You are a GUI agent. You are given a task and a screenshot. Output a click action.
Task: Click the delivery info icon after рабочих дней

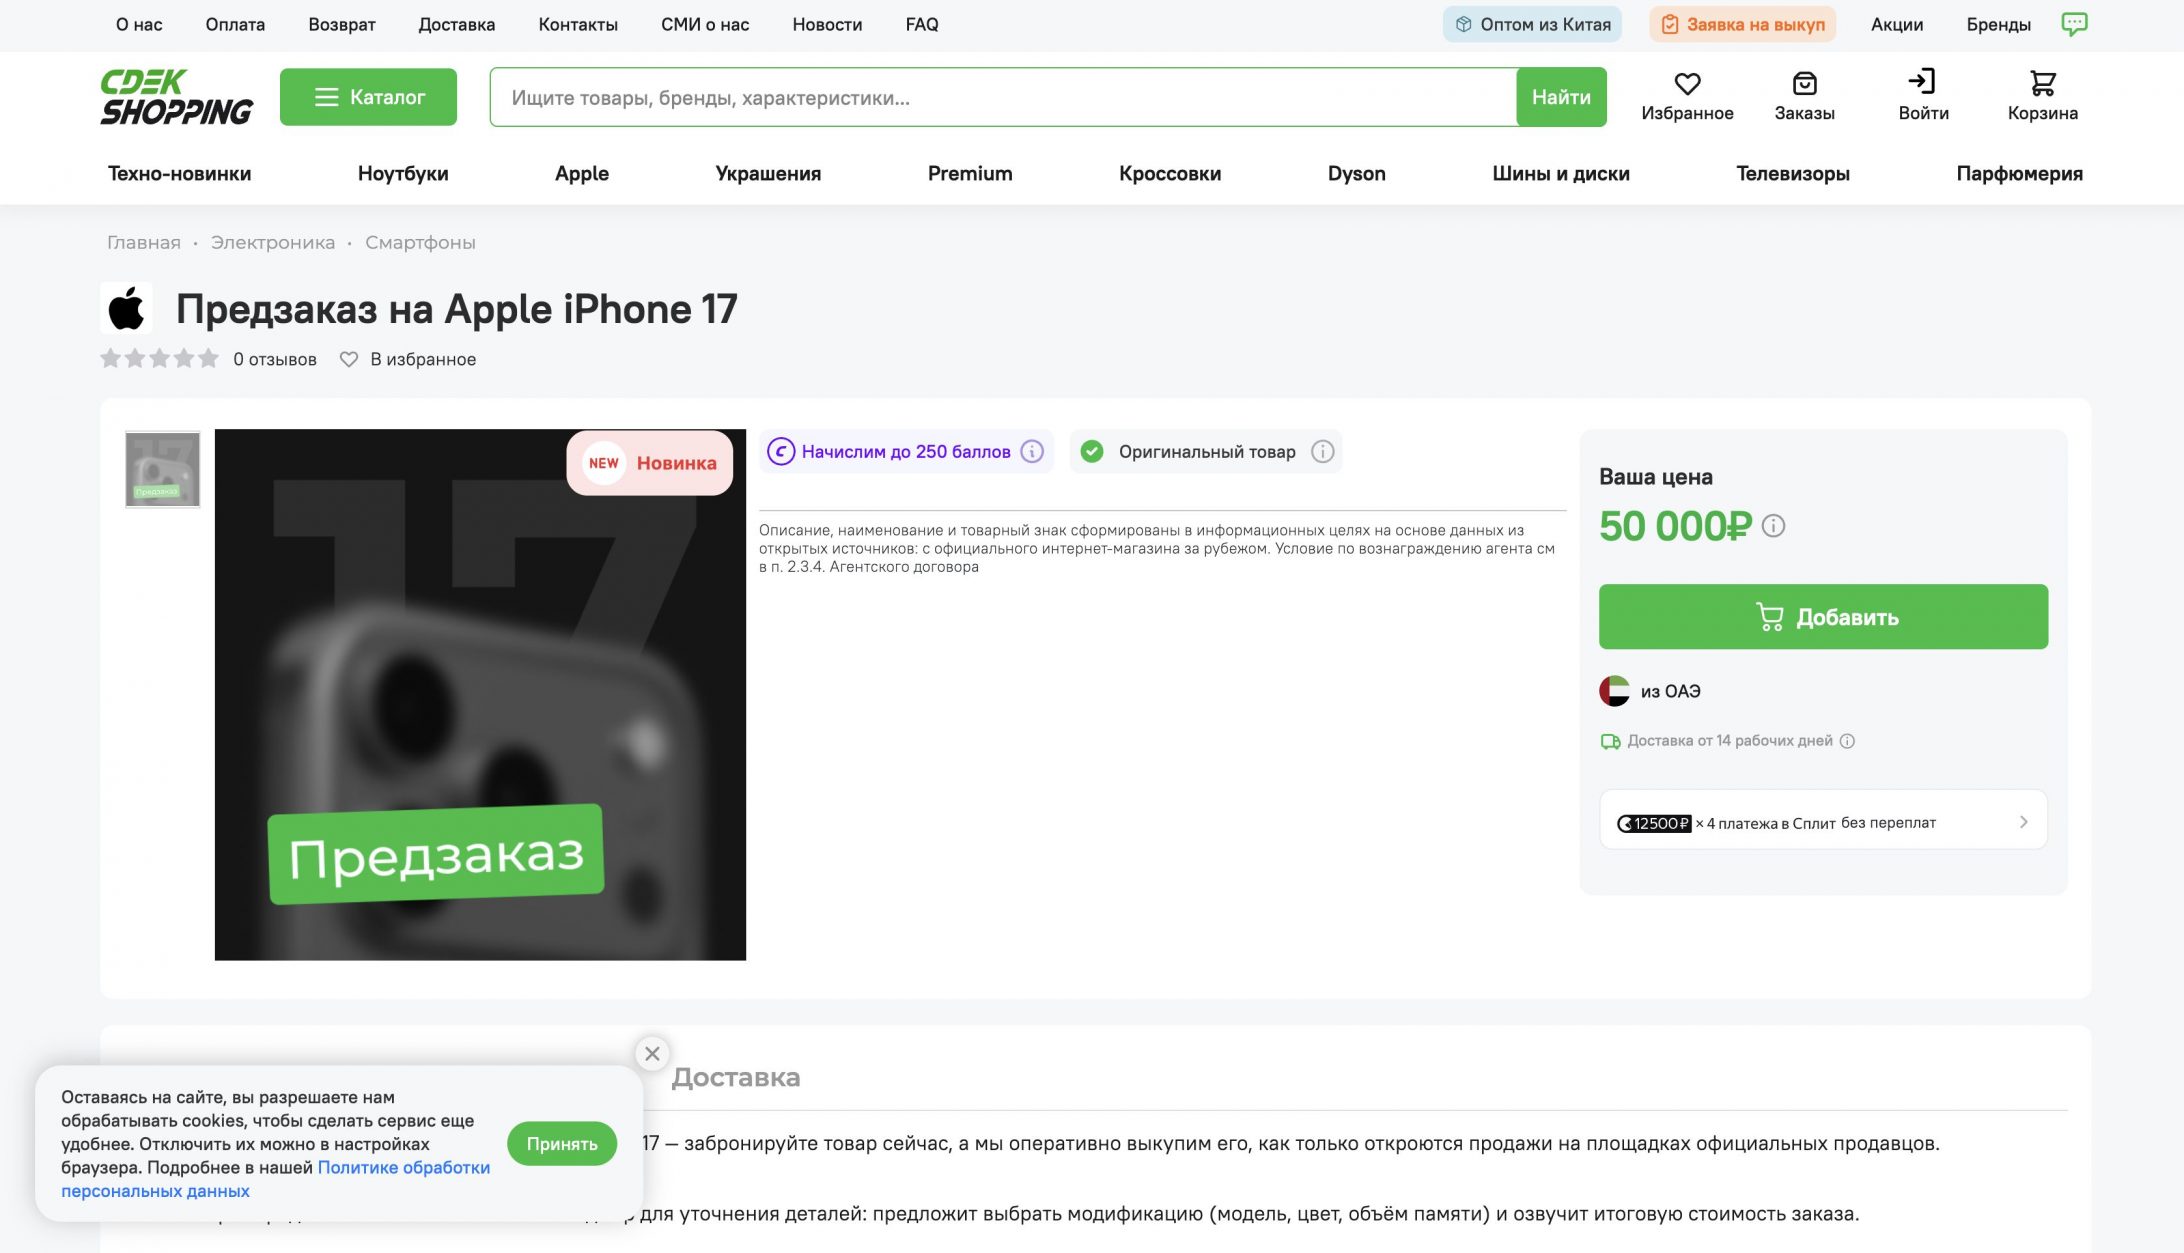click(1847, 741)
